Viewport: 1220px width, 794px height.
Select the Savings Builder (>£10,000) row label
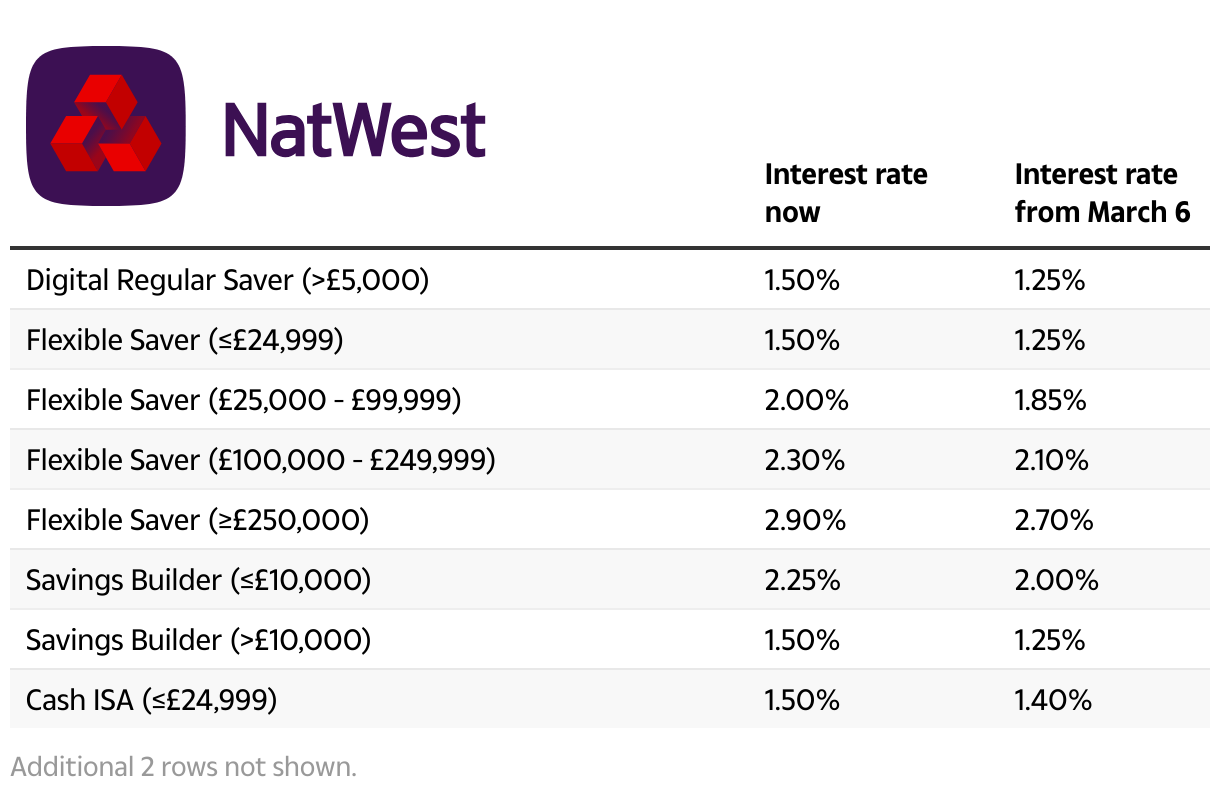[199, 641]
